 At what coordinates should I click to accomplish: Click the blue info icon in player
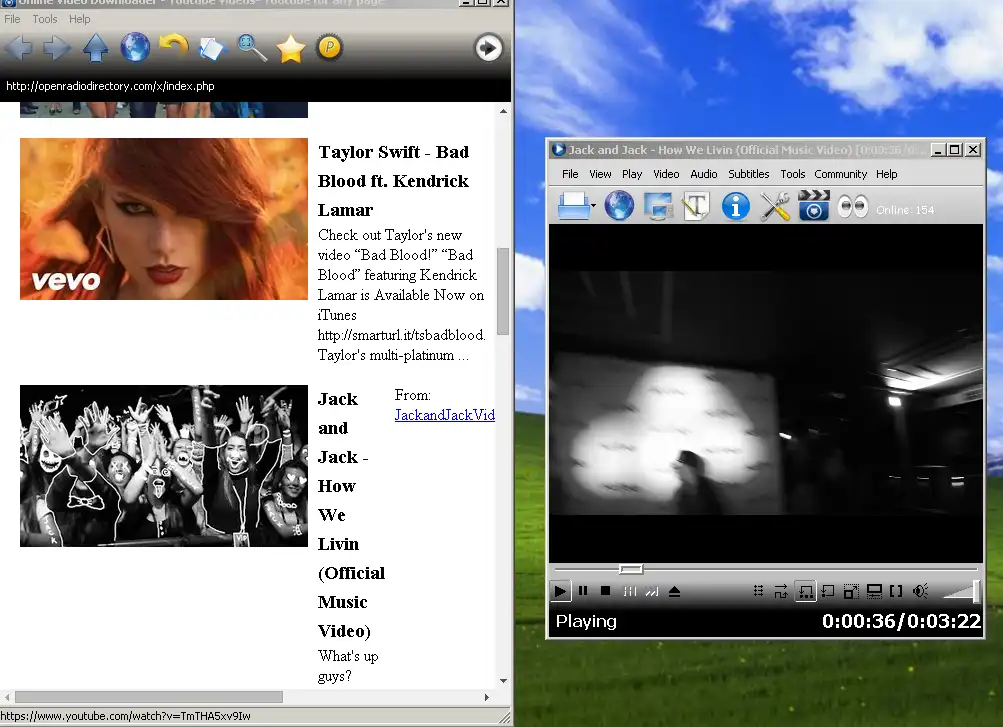point(736,207)
